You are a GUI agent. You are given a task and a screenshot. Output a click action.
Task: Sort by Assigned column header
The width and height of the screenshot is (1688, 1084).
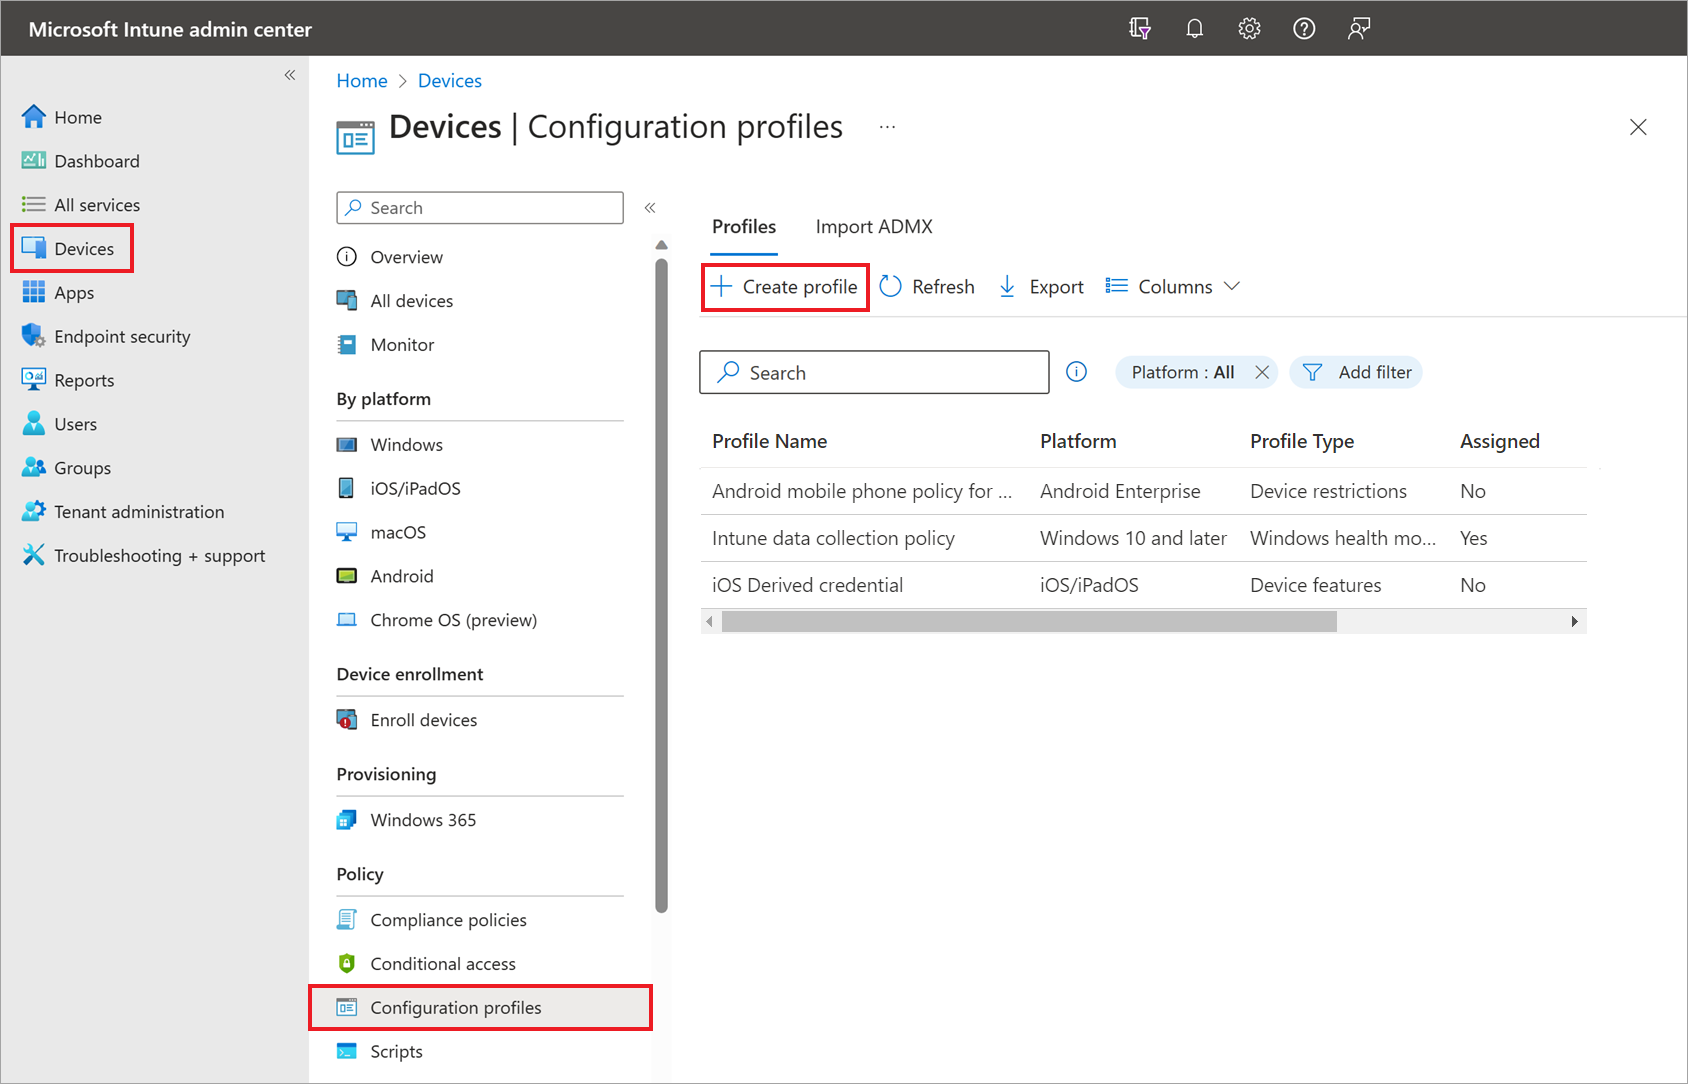(x=1500, y=442)
